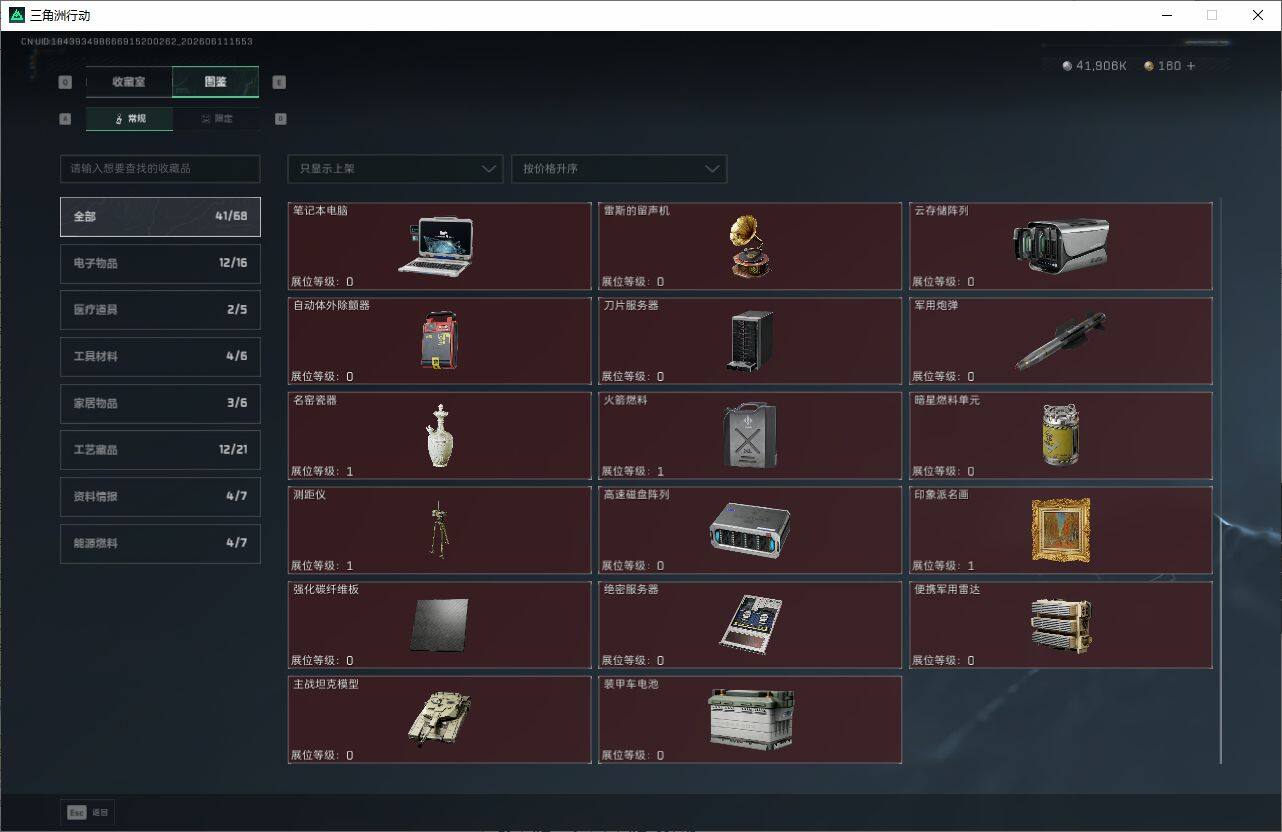Click the D key hint right of 限定
The height and width of the screenshot is (832, 1282).
[x=280, y=119]
